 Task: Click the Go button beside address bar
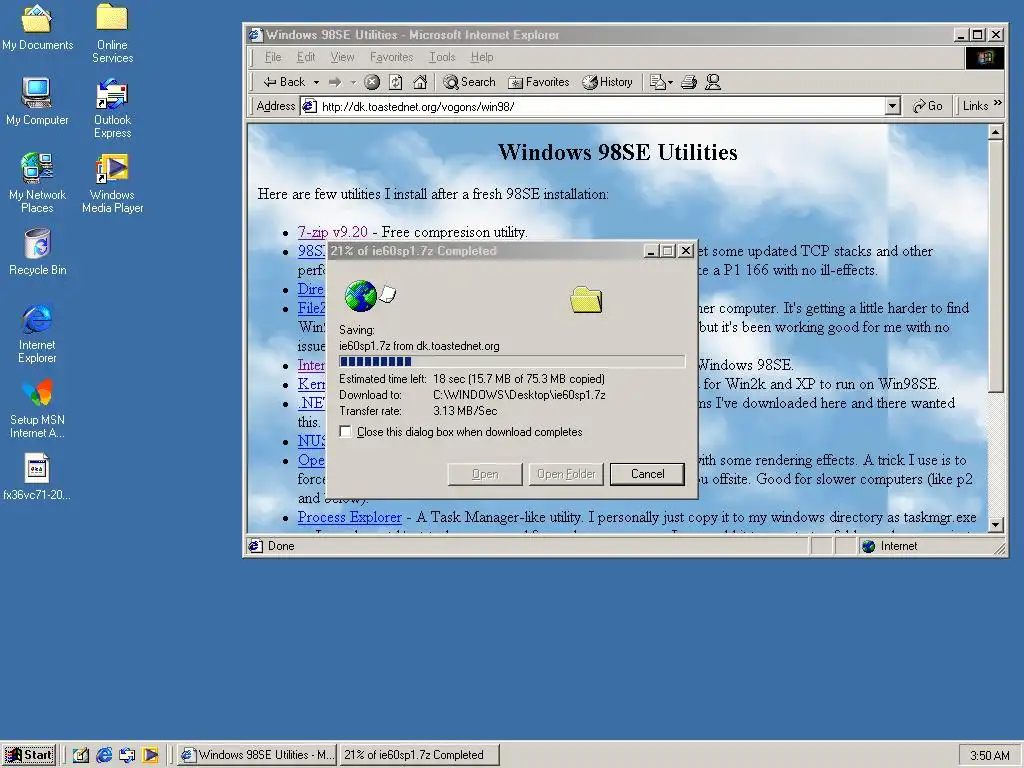[x=927, y=106]
